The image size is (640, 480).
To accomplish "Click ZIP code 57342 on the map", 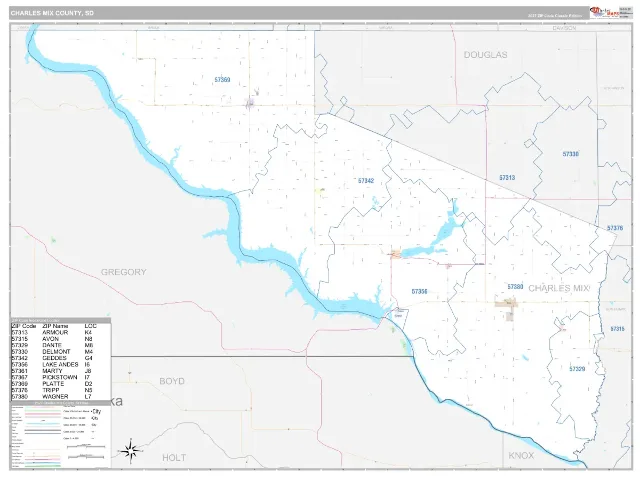I will (x=366, y=180).
